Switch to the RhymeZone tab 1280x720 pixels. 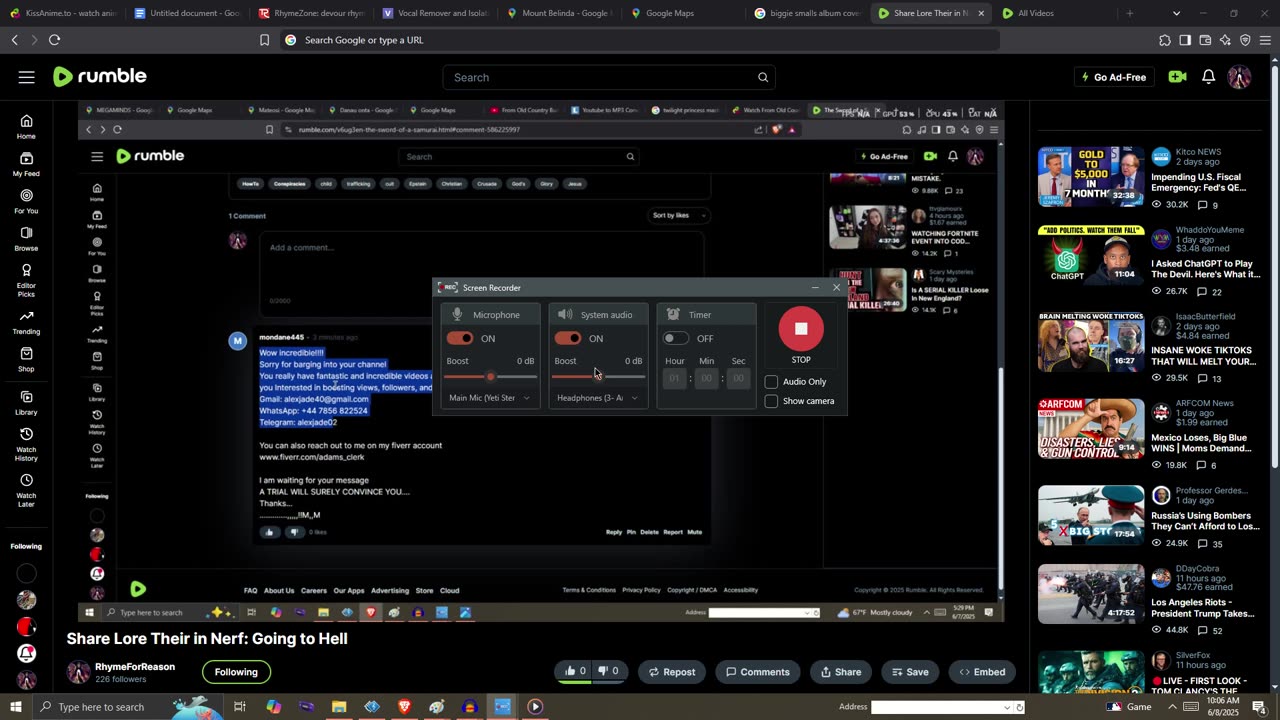311,13
